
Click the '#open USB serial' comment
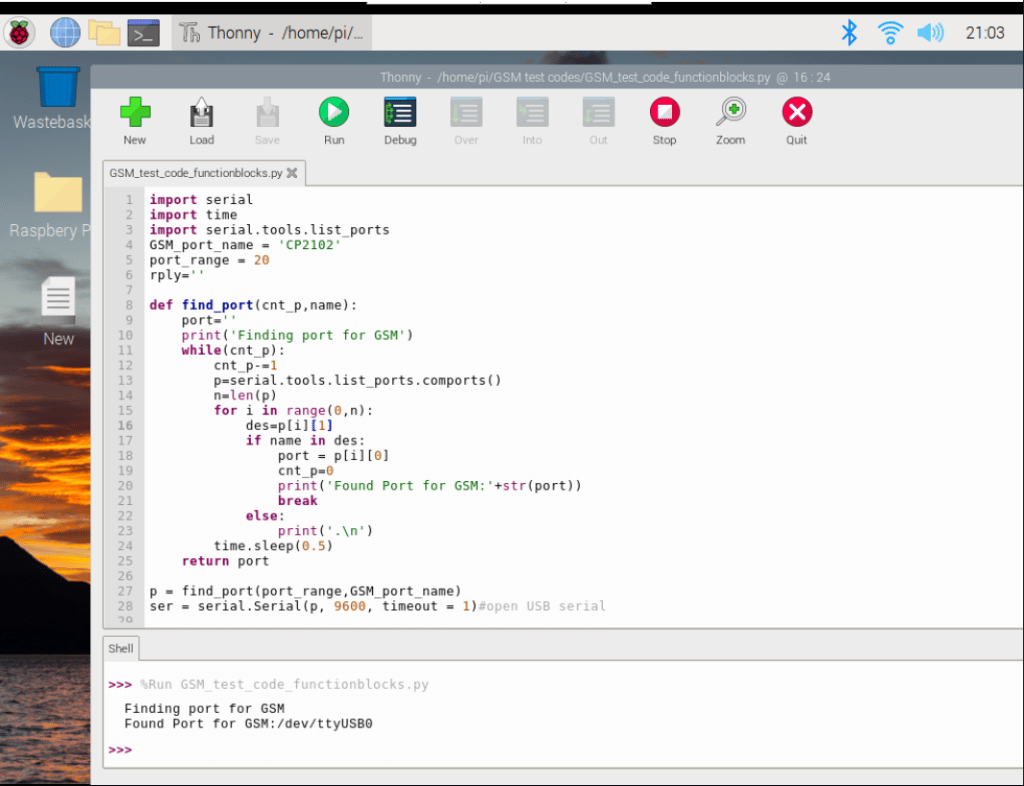click(542, 605)
